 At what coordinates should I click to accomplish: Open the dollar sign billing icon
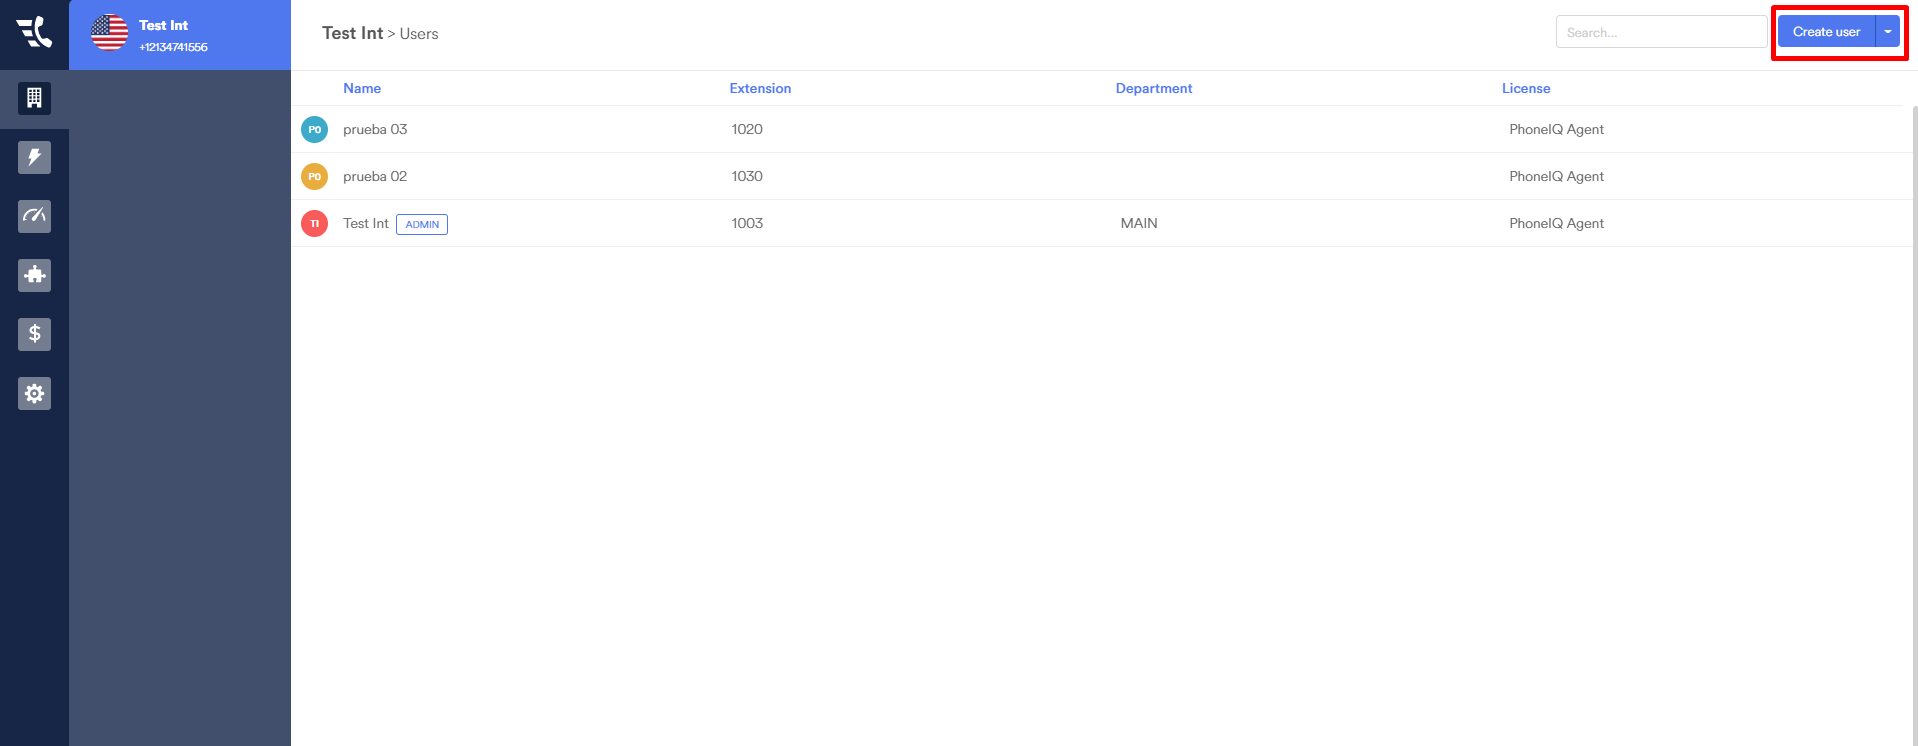(34, 334)
